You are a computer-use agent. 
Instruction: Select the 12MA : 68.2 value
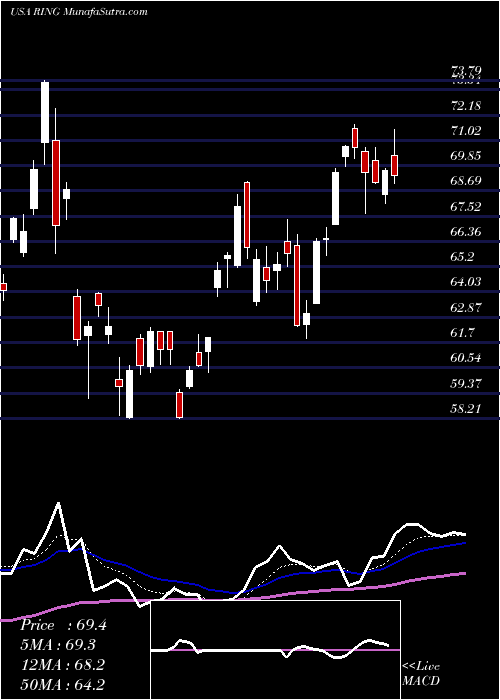point(62,665)
